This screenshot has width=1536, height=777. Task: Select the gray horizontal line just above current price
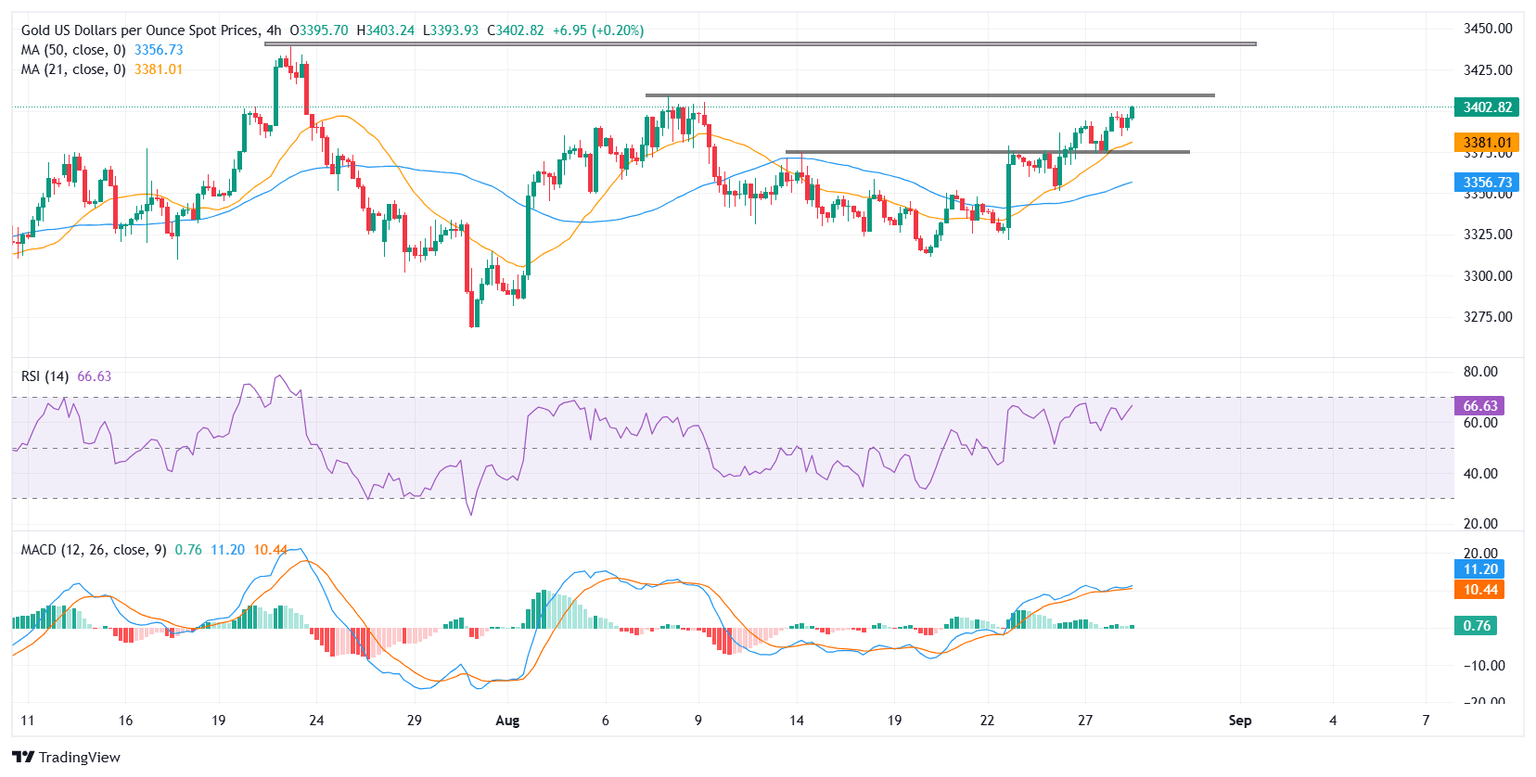[930, 95]
